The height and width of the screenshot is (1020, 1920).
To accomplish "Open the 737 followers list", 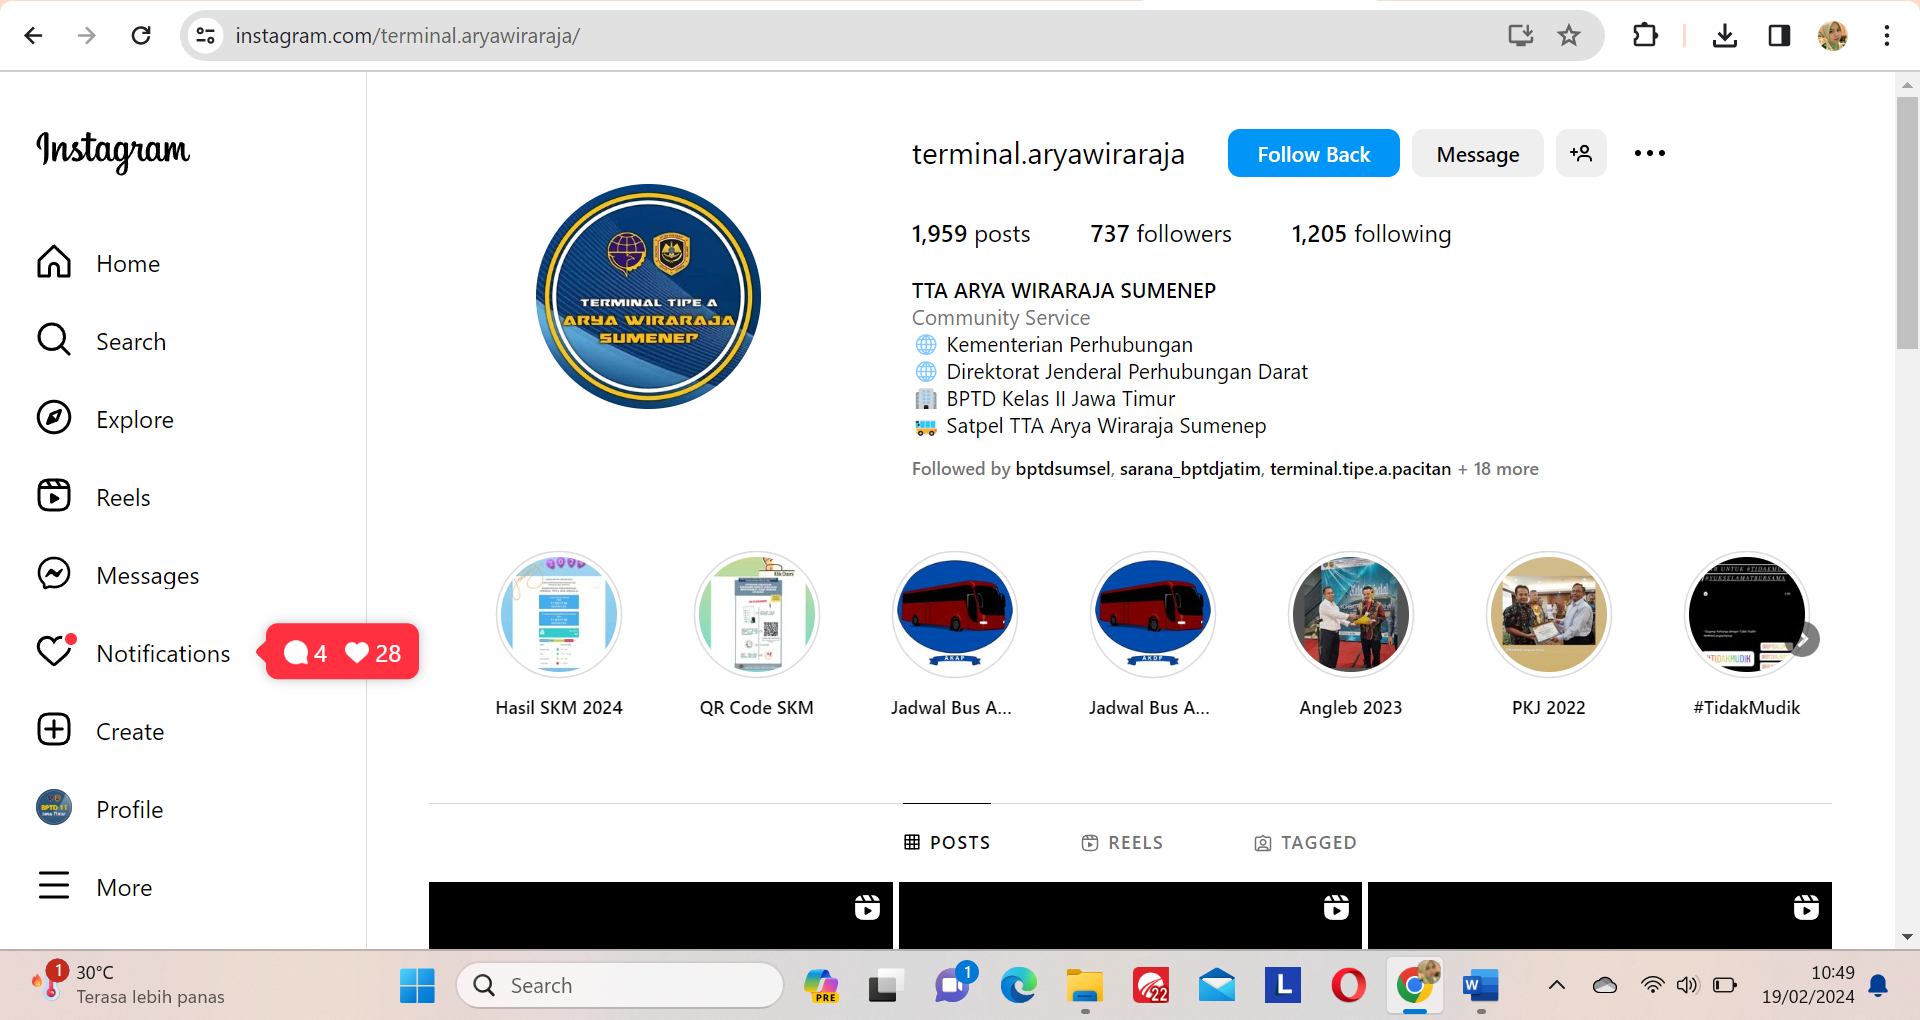I will tap(1160, 234).
